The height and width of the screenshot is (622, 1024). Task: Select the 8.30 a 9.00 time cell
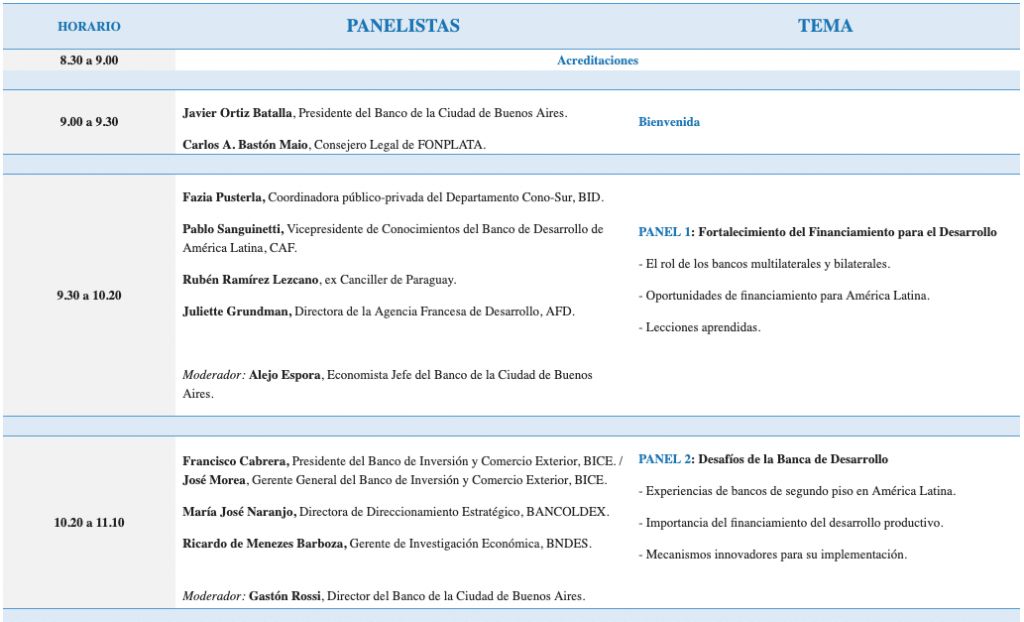tap(89, 60)
